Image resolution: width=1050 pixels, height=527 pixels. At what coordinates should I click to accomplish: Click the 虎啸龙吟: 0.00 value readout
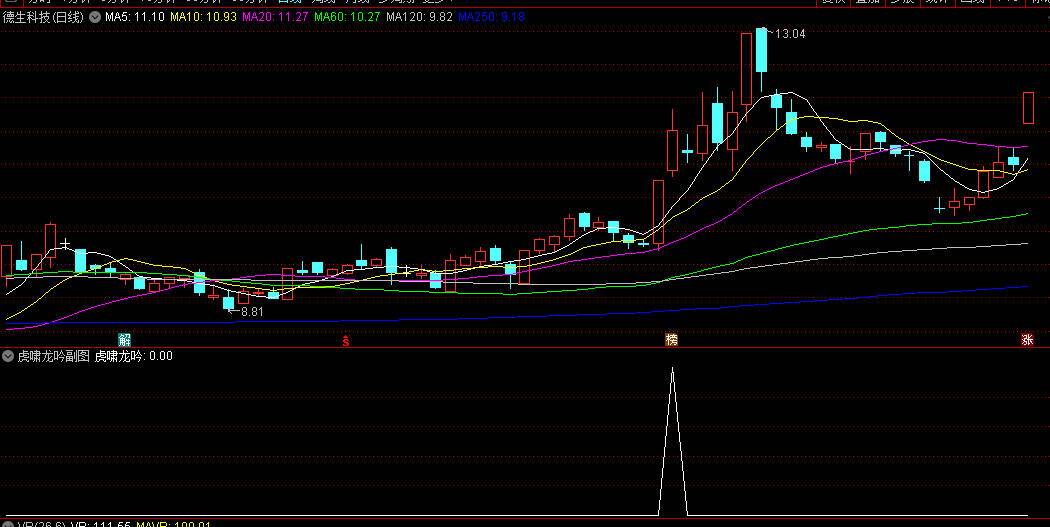click(x=134, y=356)
